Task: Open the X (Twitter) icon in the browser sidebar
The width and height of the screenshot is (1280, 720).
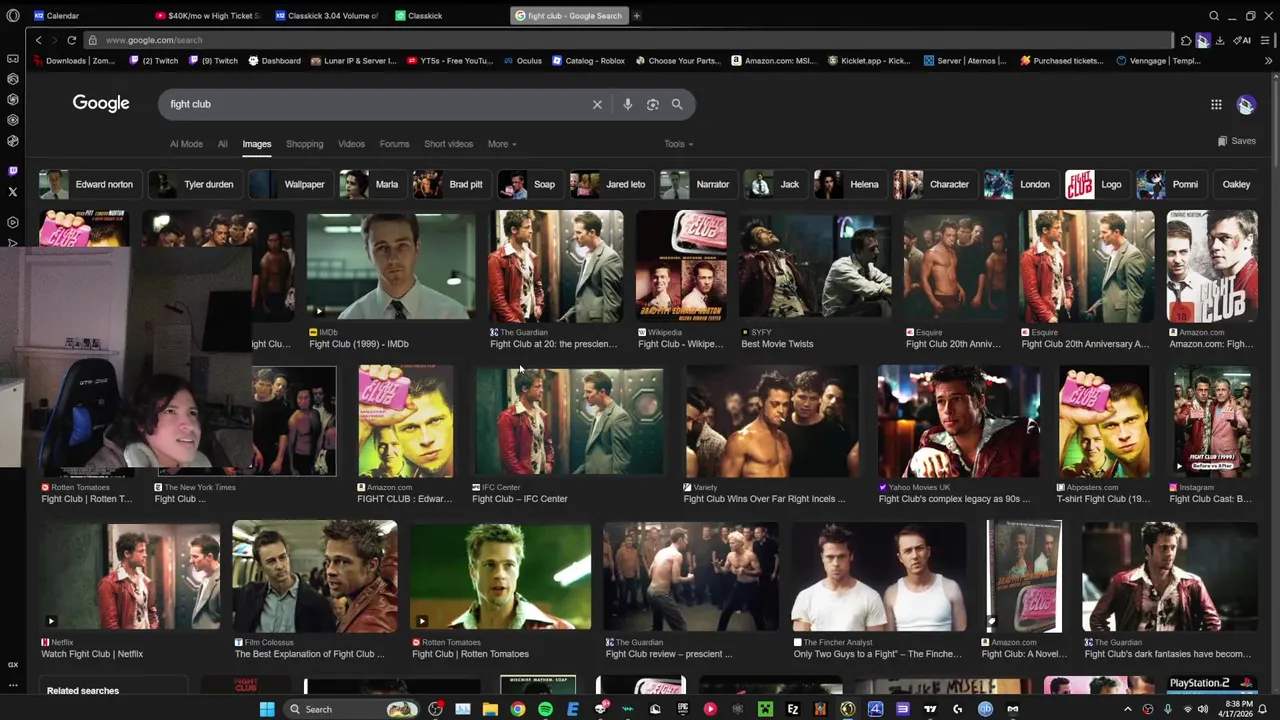Action: point(12,192)
